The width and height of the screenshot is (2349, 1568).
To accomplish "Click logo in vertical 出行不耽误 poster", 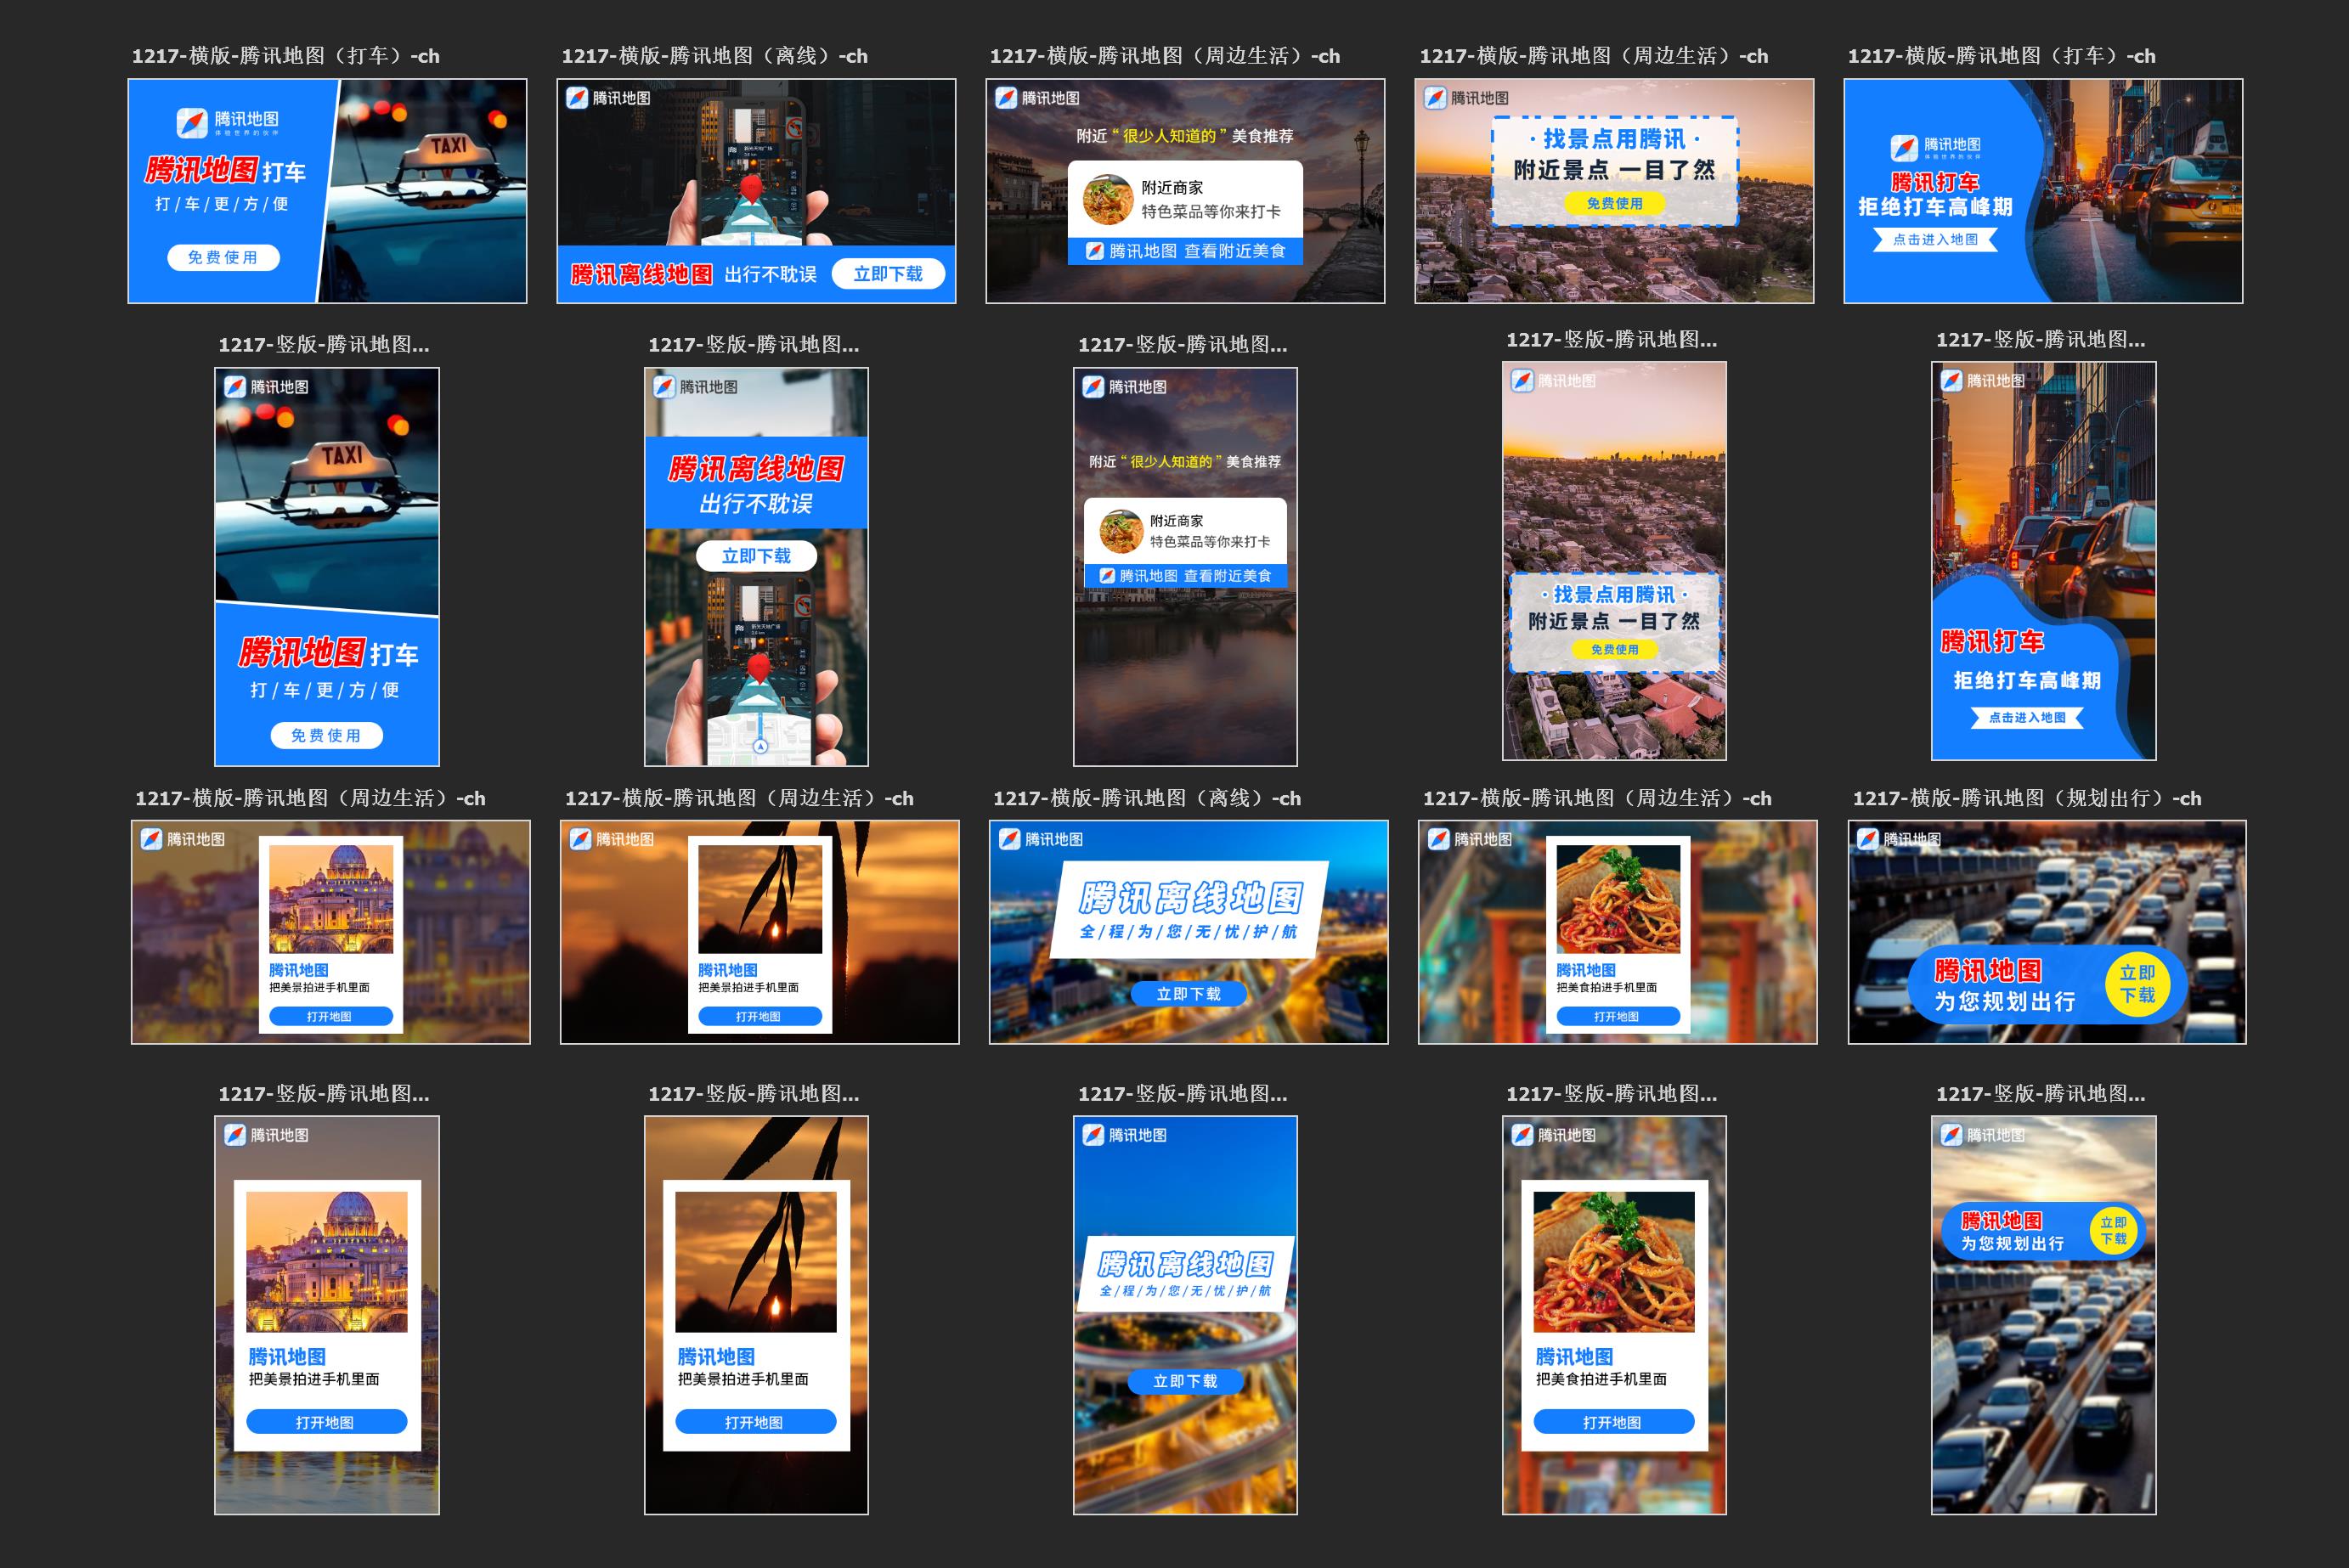I will [x=695, y=387].
